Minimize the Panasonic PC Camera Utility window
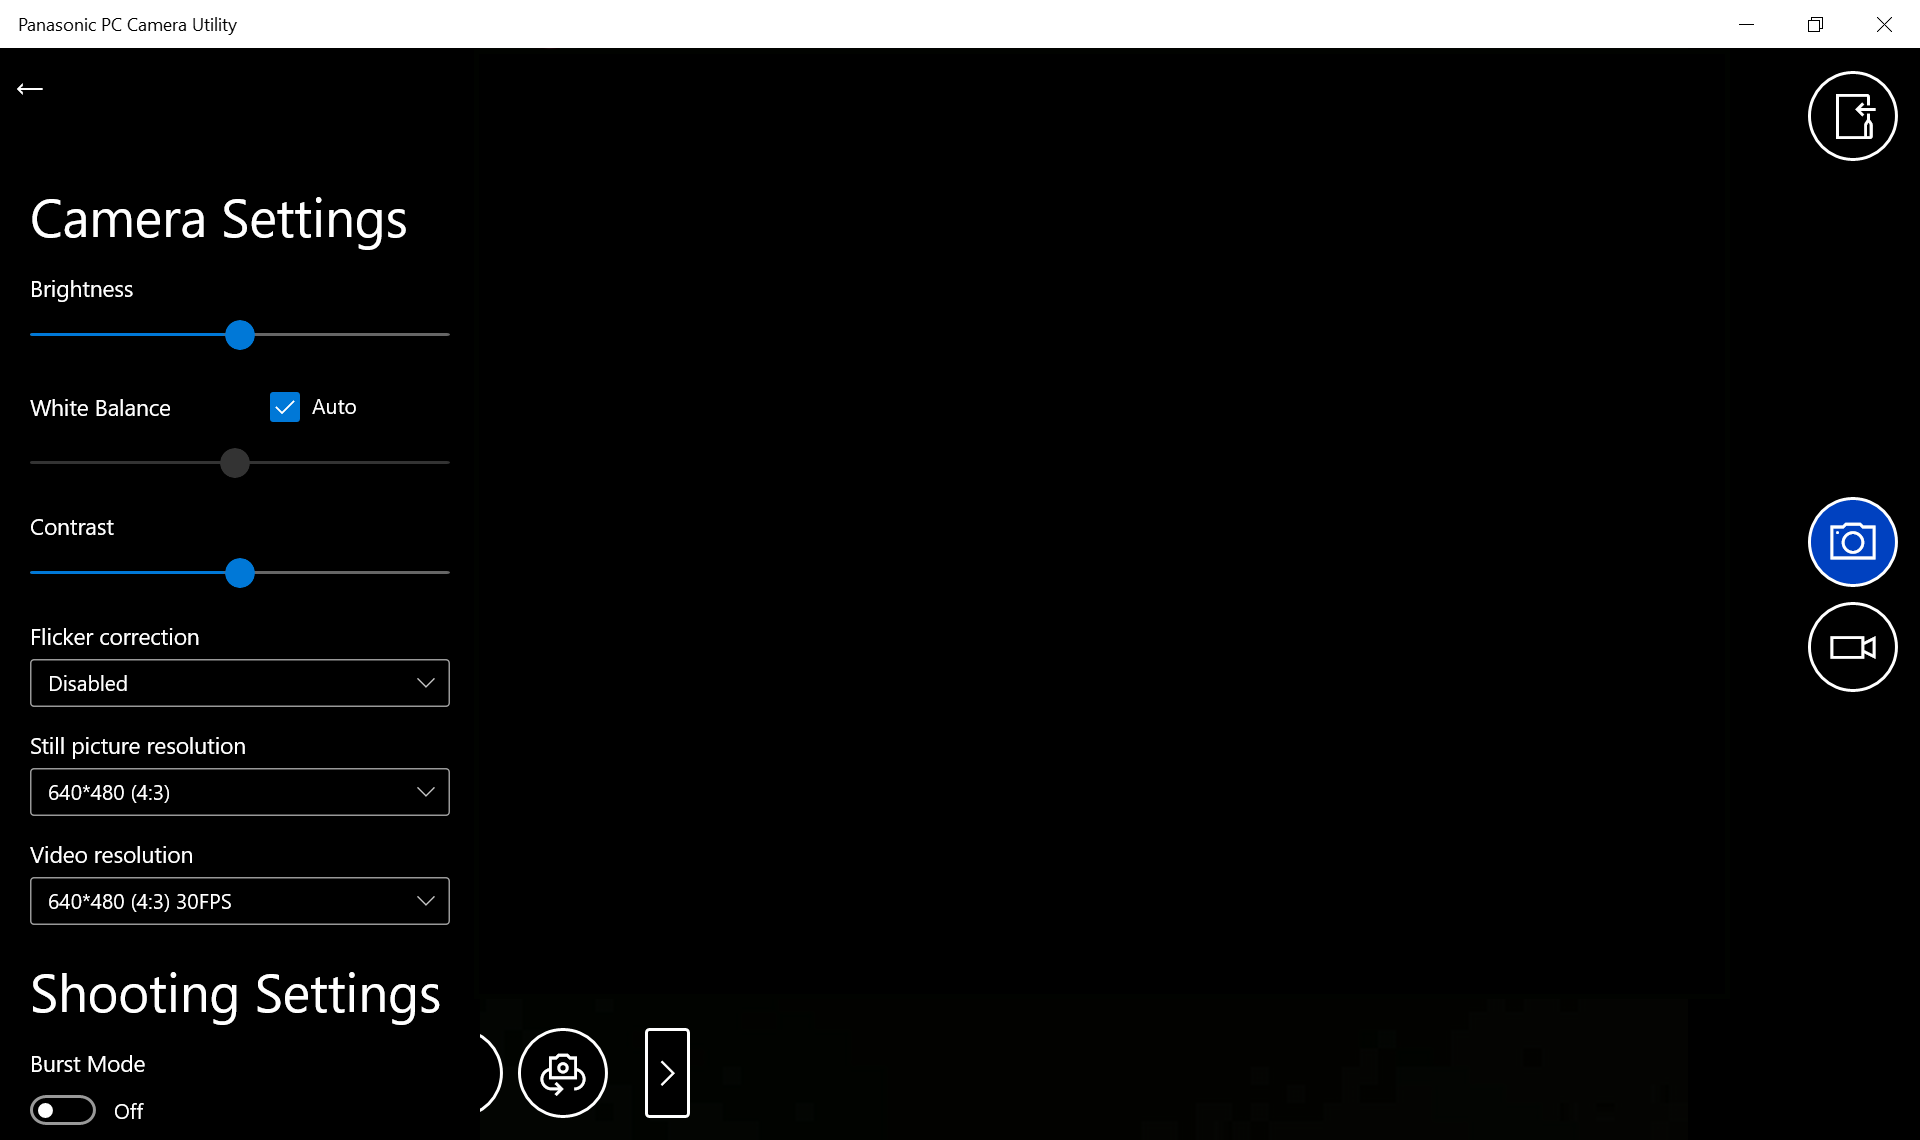Screen dimensions: 1920x1140 coord(1746,24)
